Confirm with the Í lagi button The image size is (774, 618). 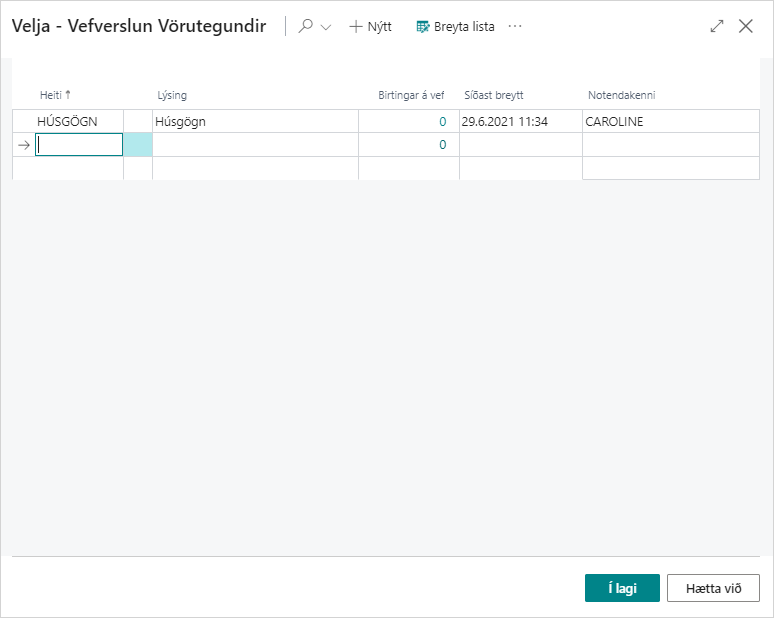(x=622, y=588)
